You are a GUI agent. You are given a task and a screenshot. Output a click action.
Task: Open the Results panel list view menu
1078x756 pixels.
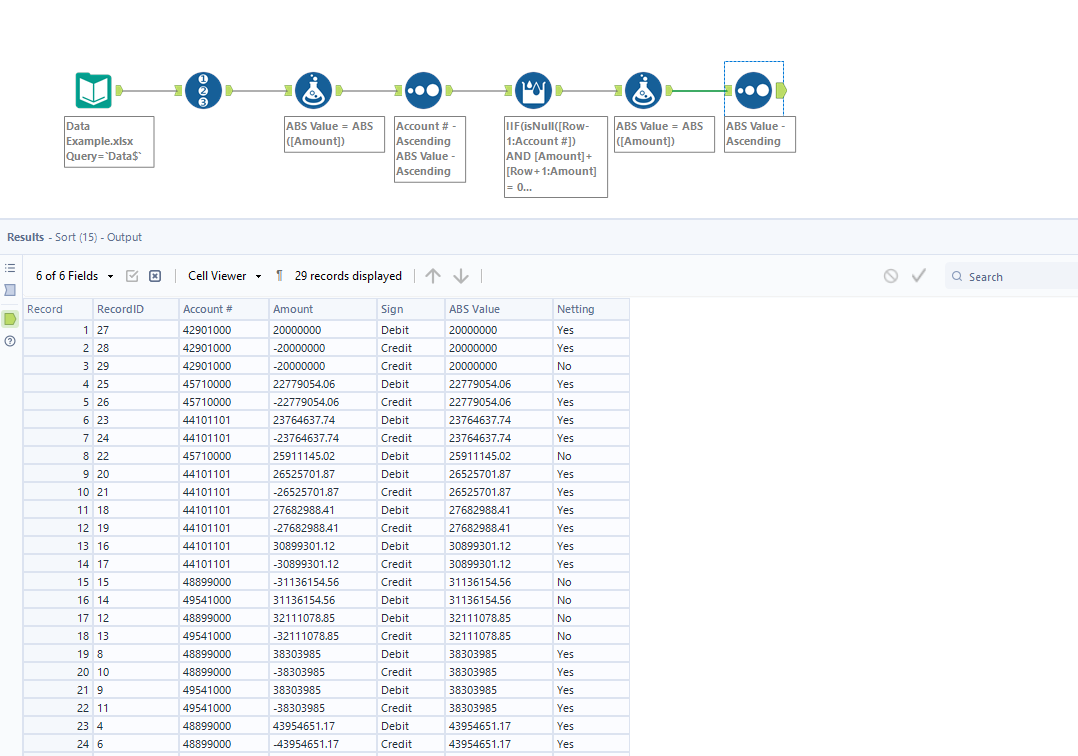(x=10, y=268)
